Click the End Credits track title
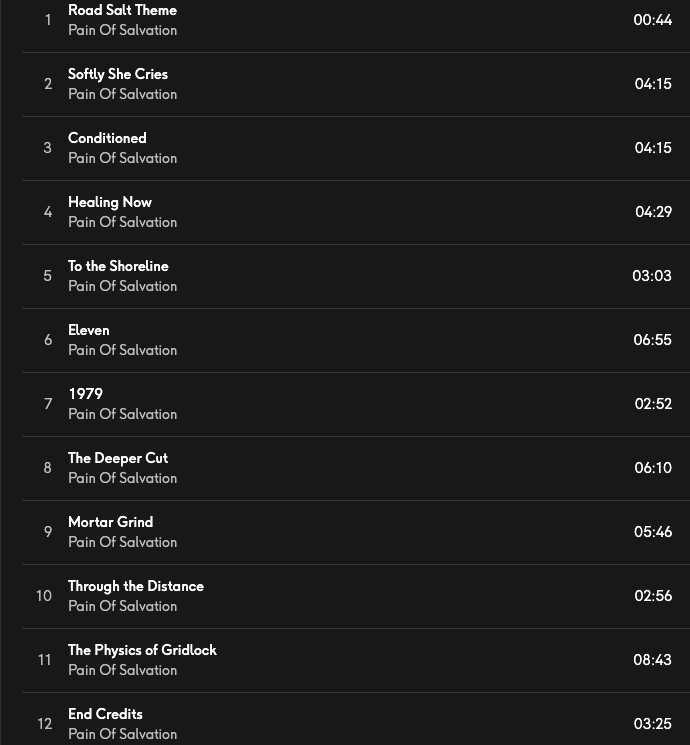 105,714
